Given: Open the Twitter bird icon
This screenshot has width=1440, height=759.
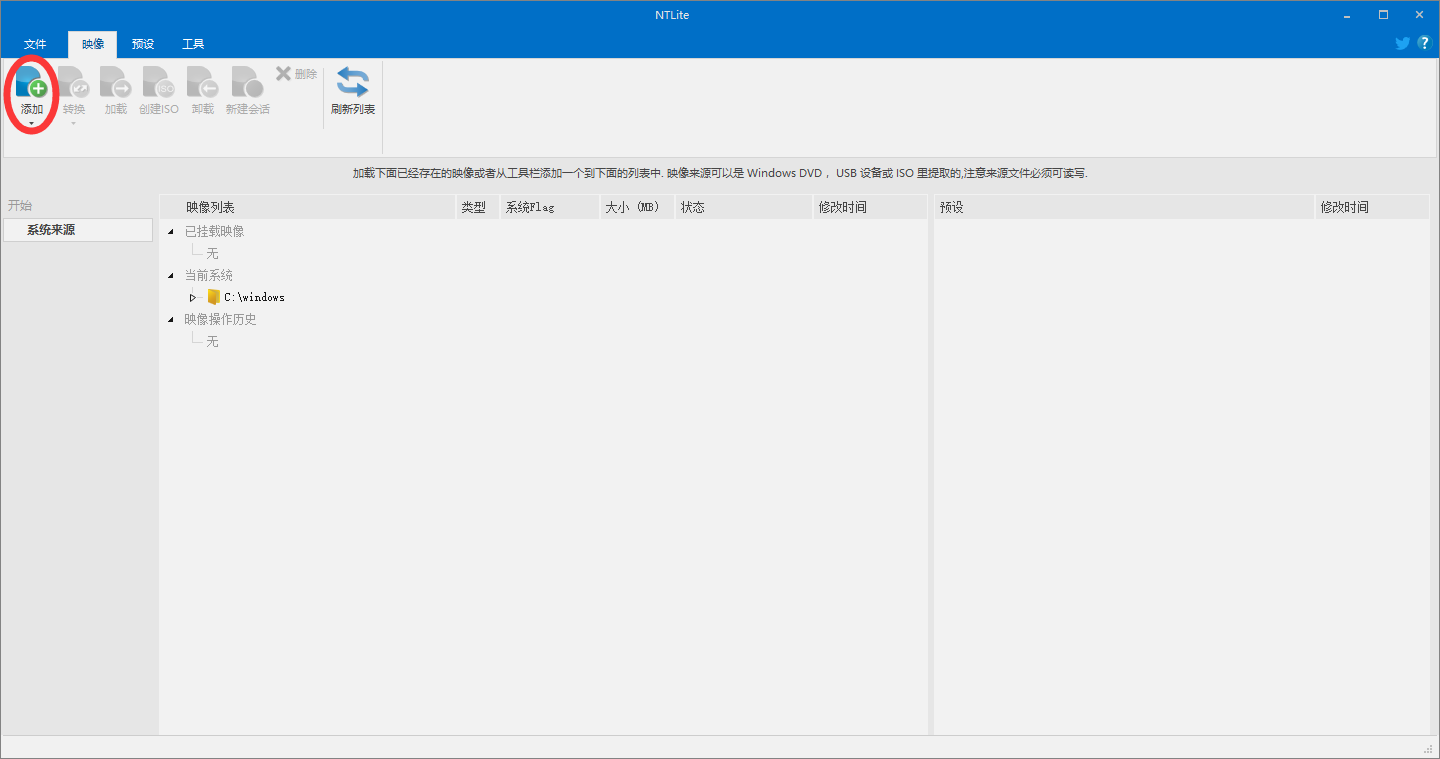Looking at the screenshot, I should (x=1403, y=43).
